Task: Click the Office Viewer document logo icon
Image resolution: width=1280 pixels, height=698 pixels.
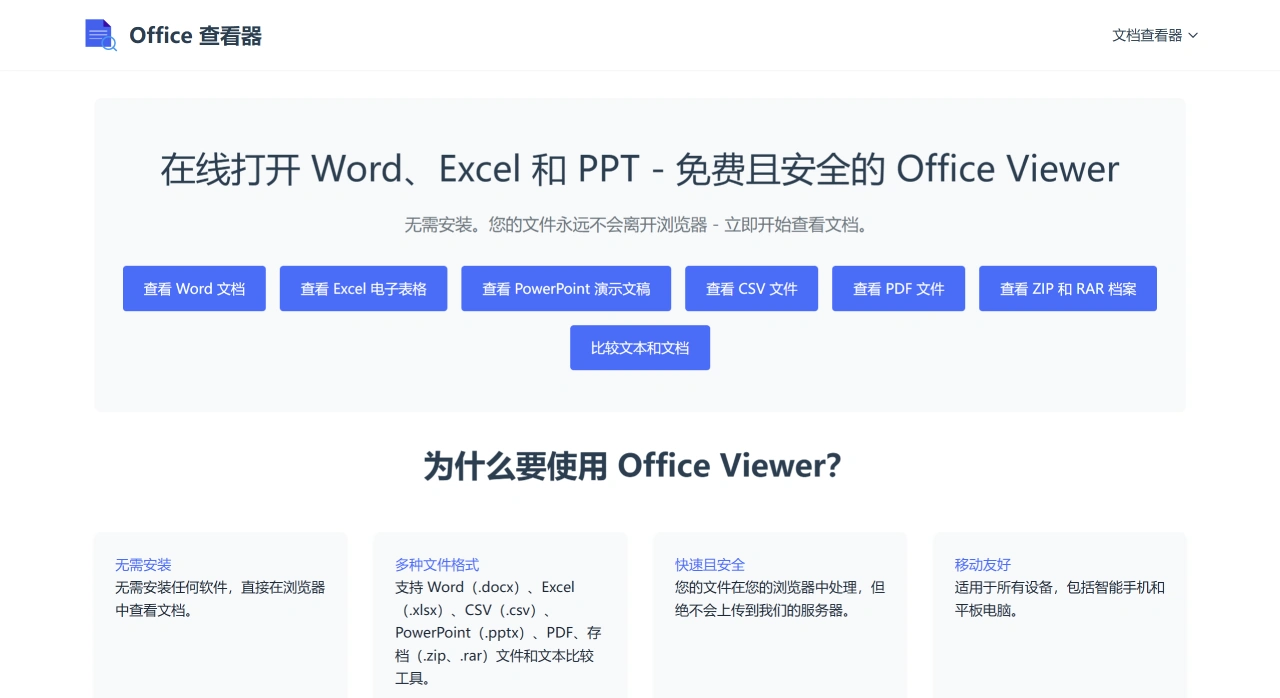Action: 101,35
